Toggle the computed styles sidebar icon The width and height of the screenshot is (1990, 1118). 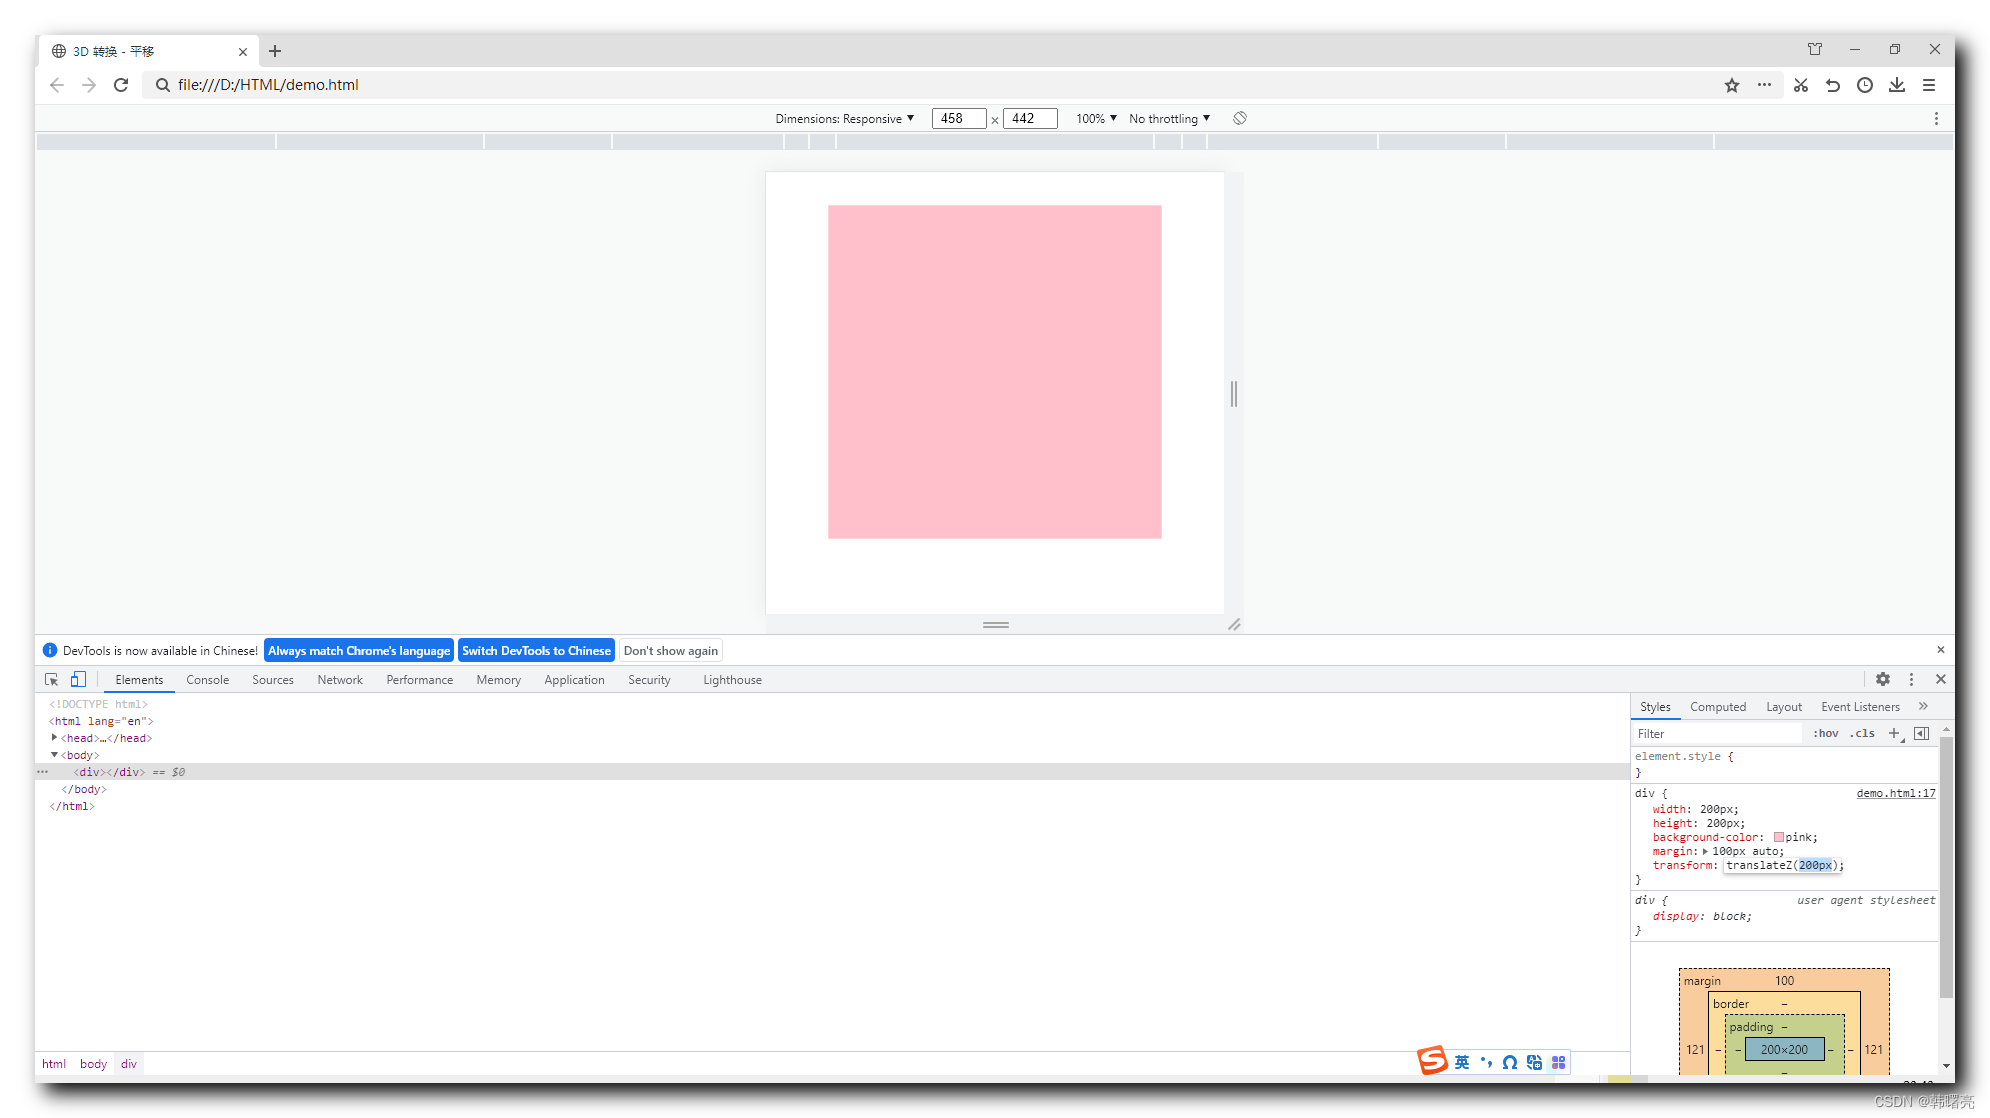tap(1921, 734)
